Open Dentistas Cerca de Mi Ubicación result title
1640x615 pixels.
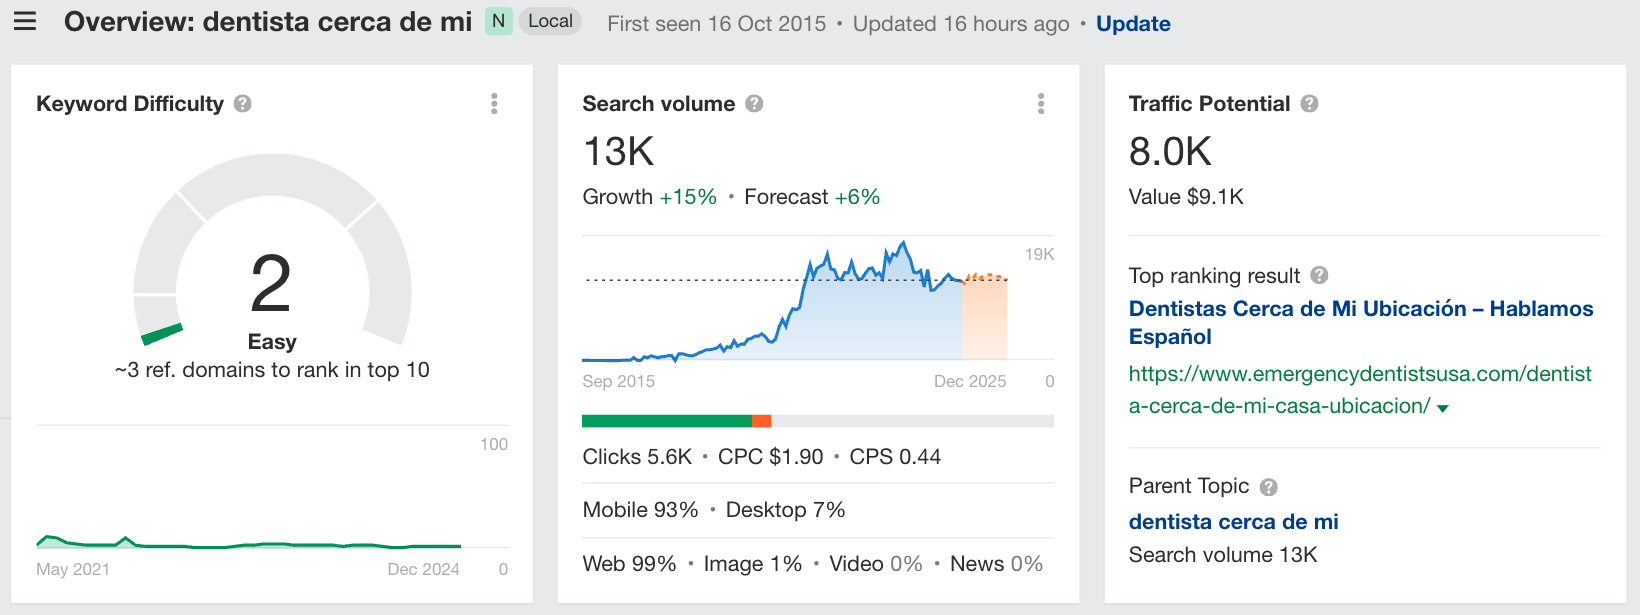1361,322
